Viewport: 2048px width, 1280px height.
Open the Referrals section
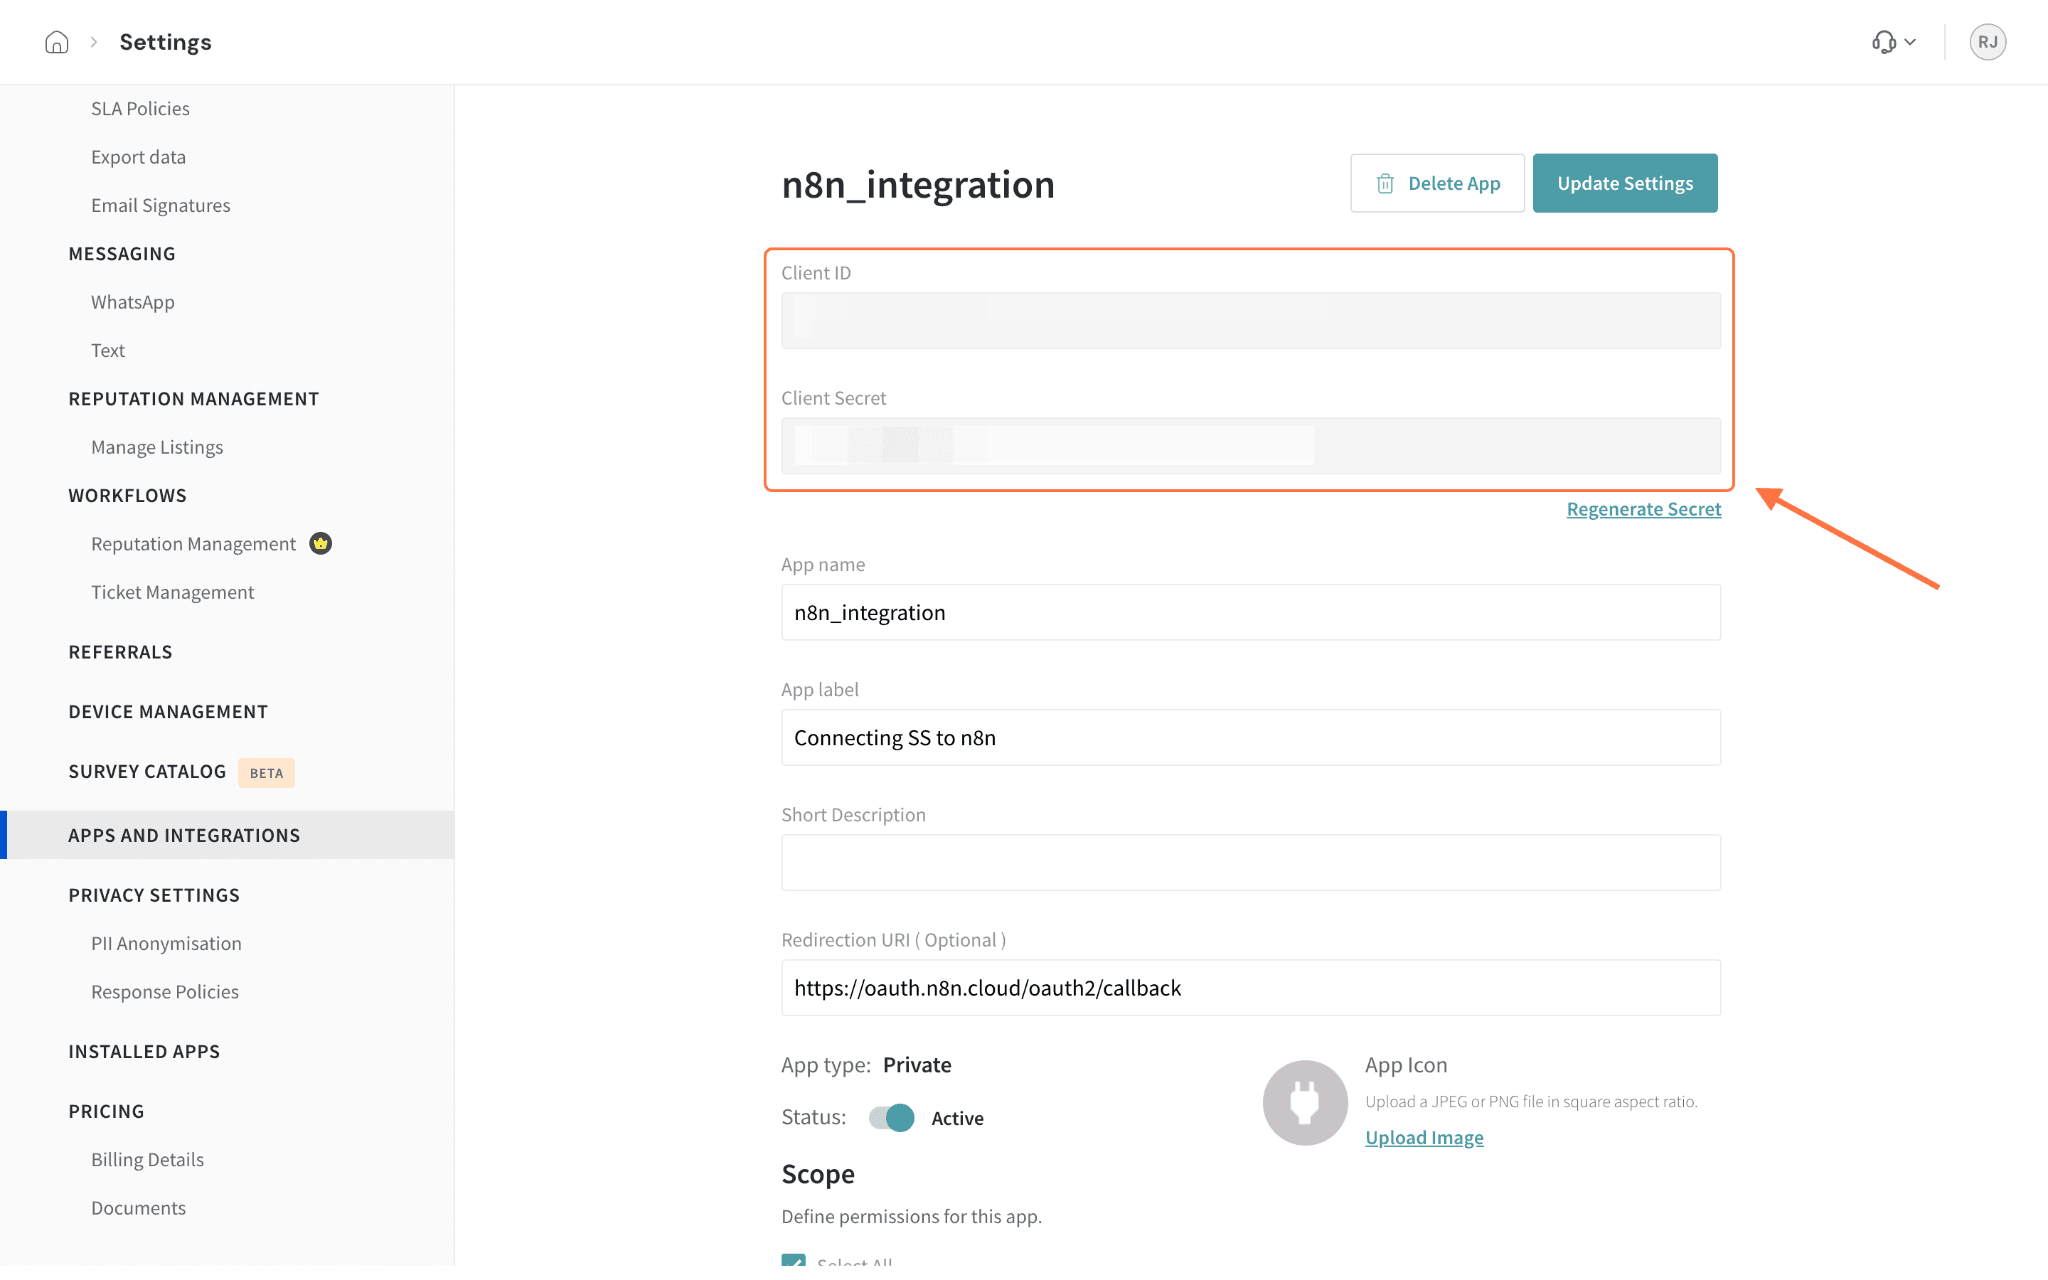pos(120,652)
